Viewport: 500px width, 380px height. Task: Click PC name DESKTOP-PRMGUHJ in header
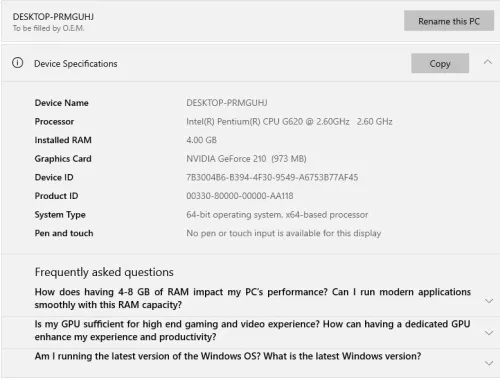53,17
